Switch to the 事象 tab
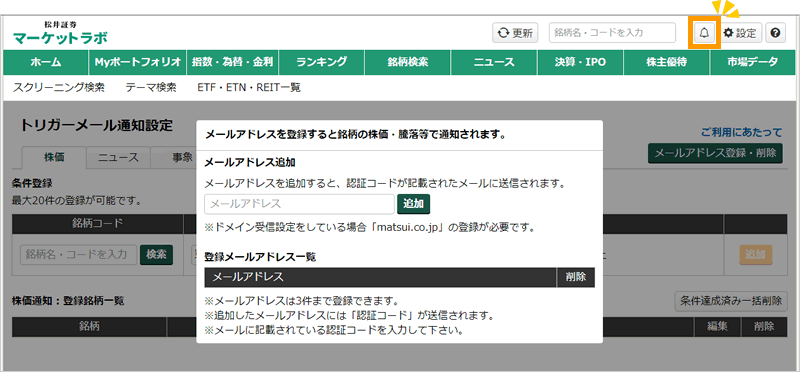The width and height of the screenshot is (800, 372). click(181, 158)
